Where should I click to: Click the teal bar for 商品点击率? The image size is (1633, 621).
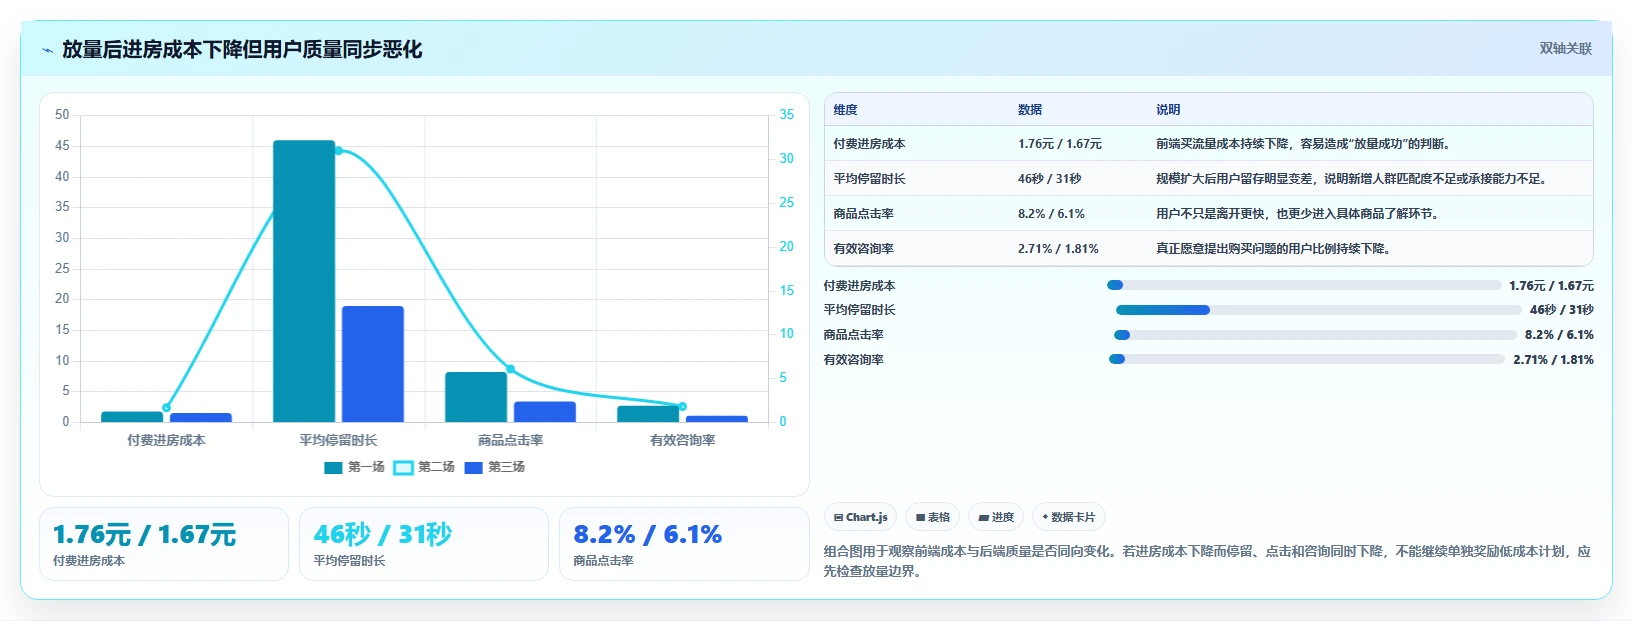pos(476,397)
